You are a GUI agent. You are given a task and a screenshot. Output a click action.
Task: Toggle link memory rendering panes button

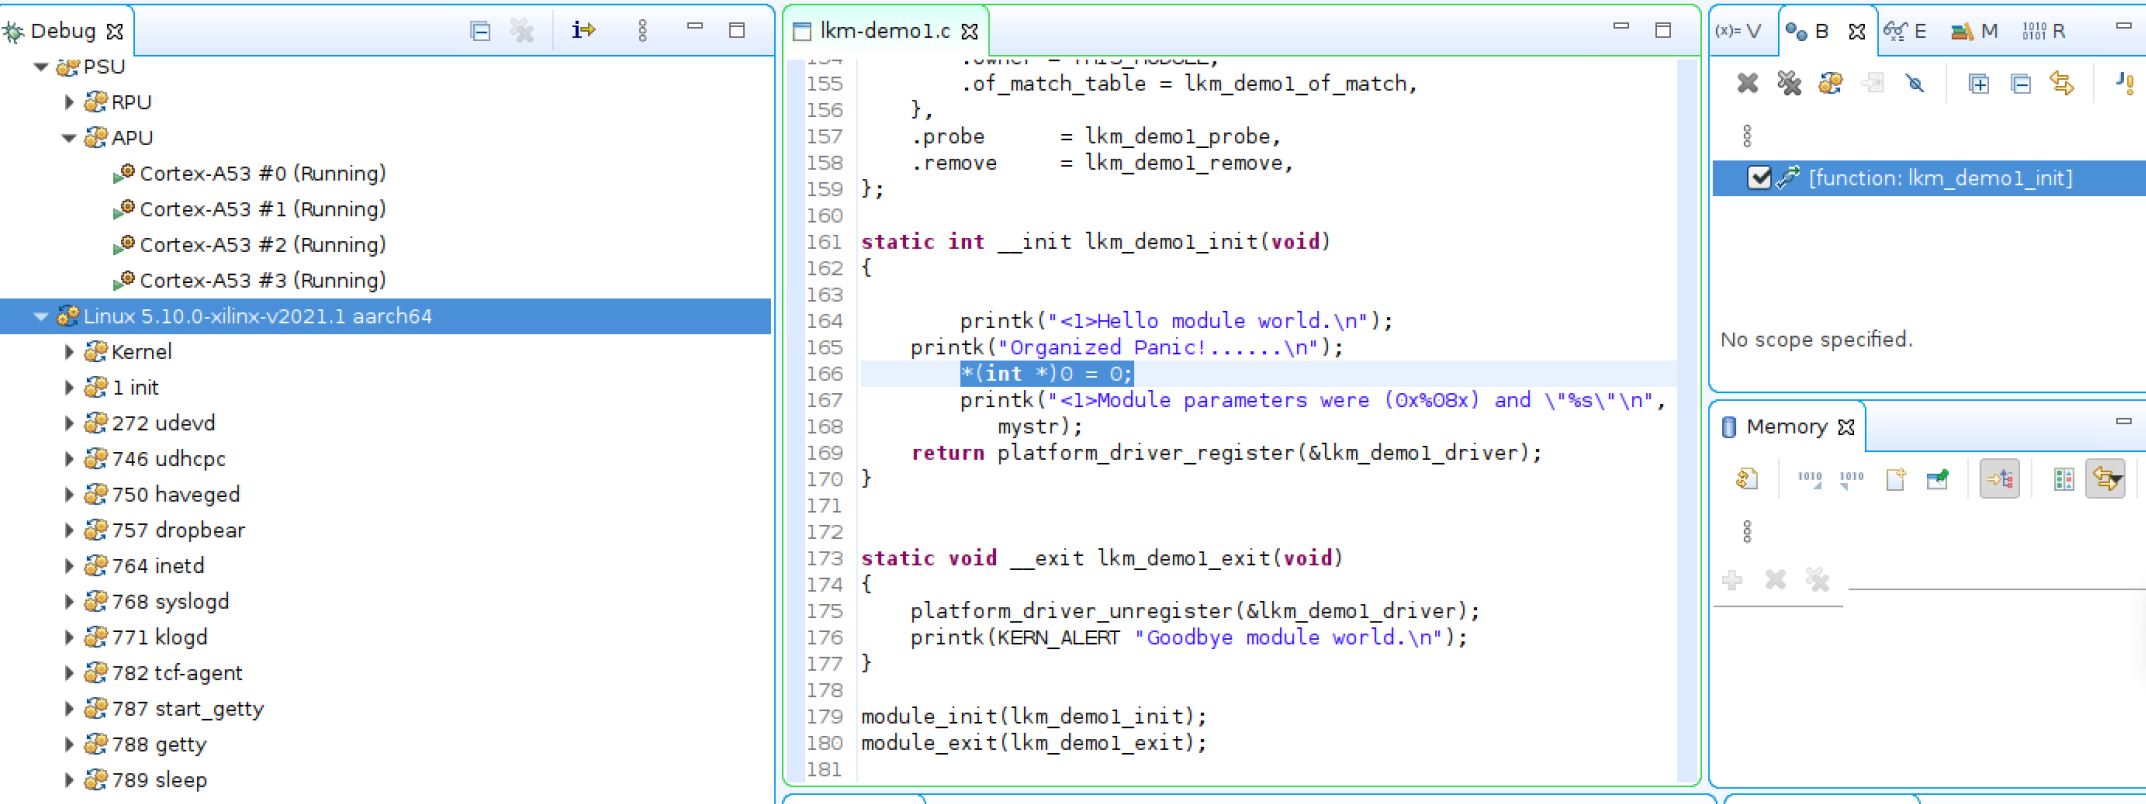tap(2105, 479)
